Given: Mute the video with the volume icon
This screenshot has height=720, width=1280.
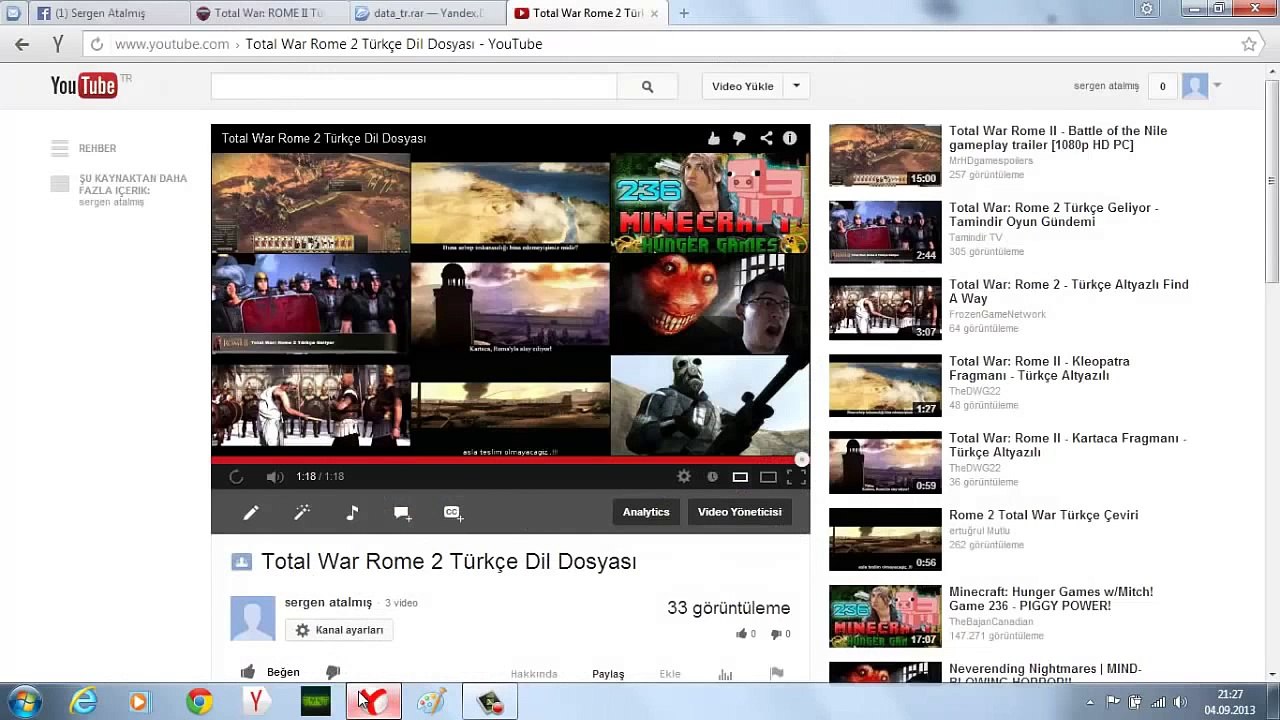Looking at the screenshot, I should click(x=275, y=477).
